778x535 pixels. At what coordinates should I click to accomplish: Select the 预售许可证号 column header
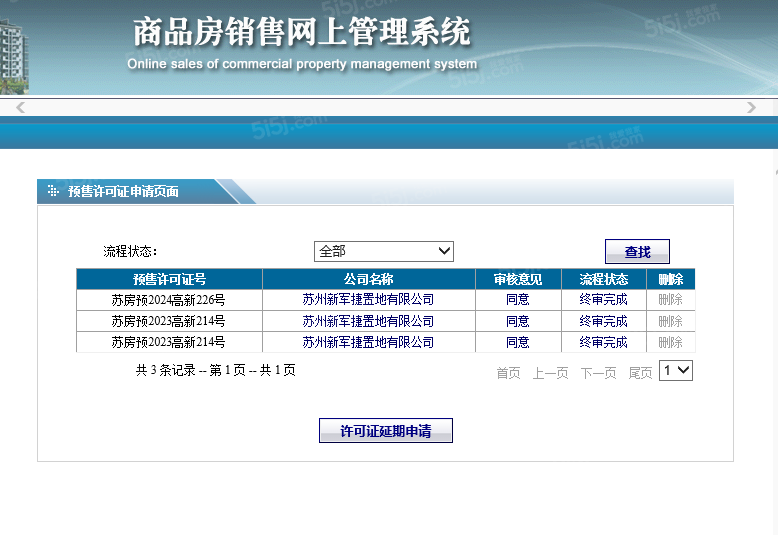click(169, 279)
